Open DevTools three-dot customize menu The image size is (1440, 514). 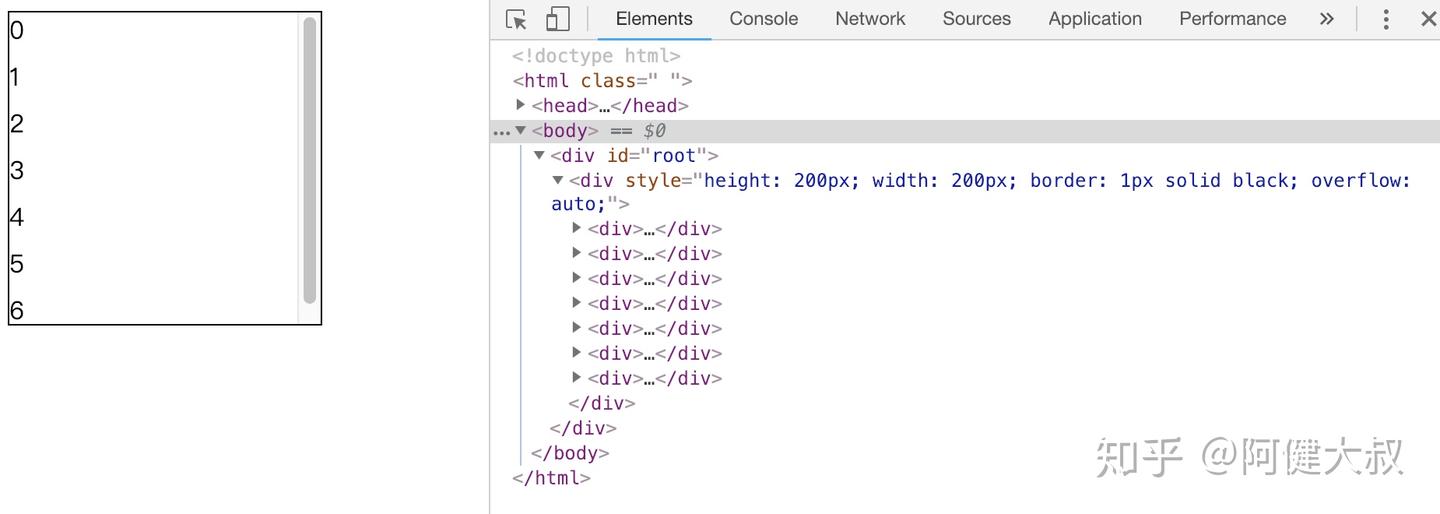(1386, 19)
